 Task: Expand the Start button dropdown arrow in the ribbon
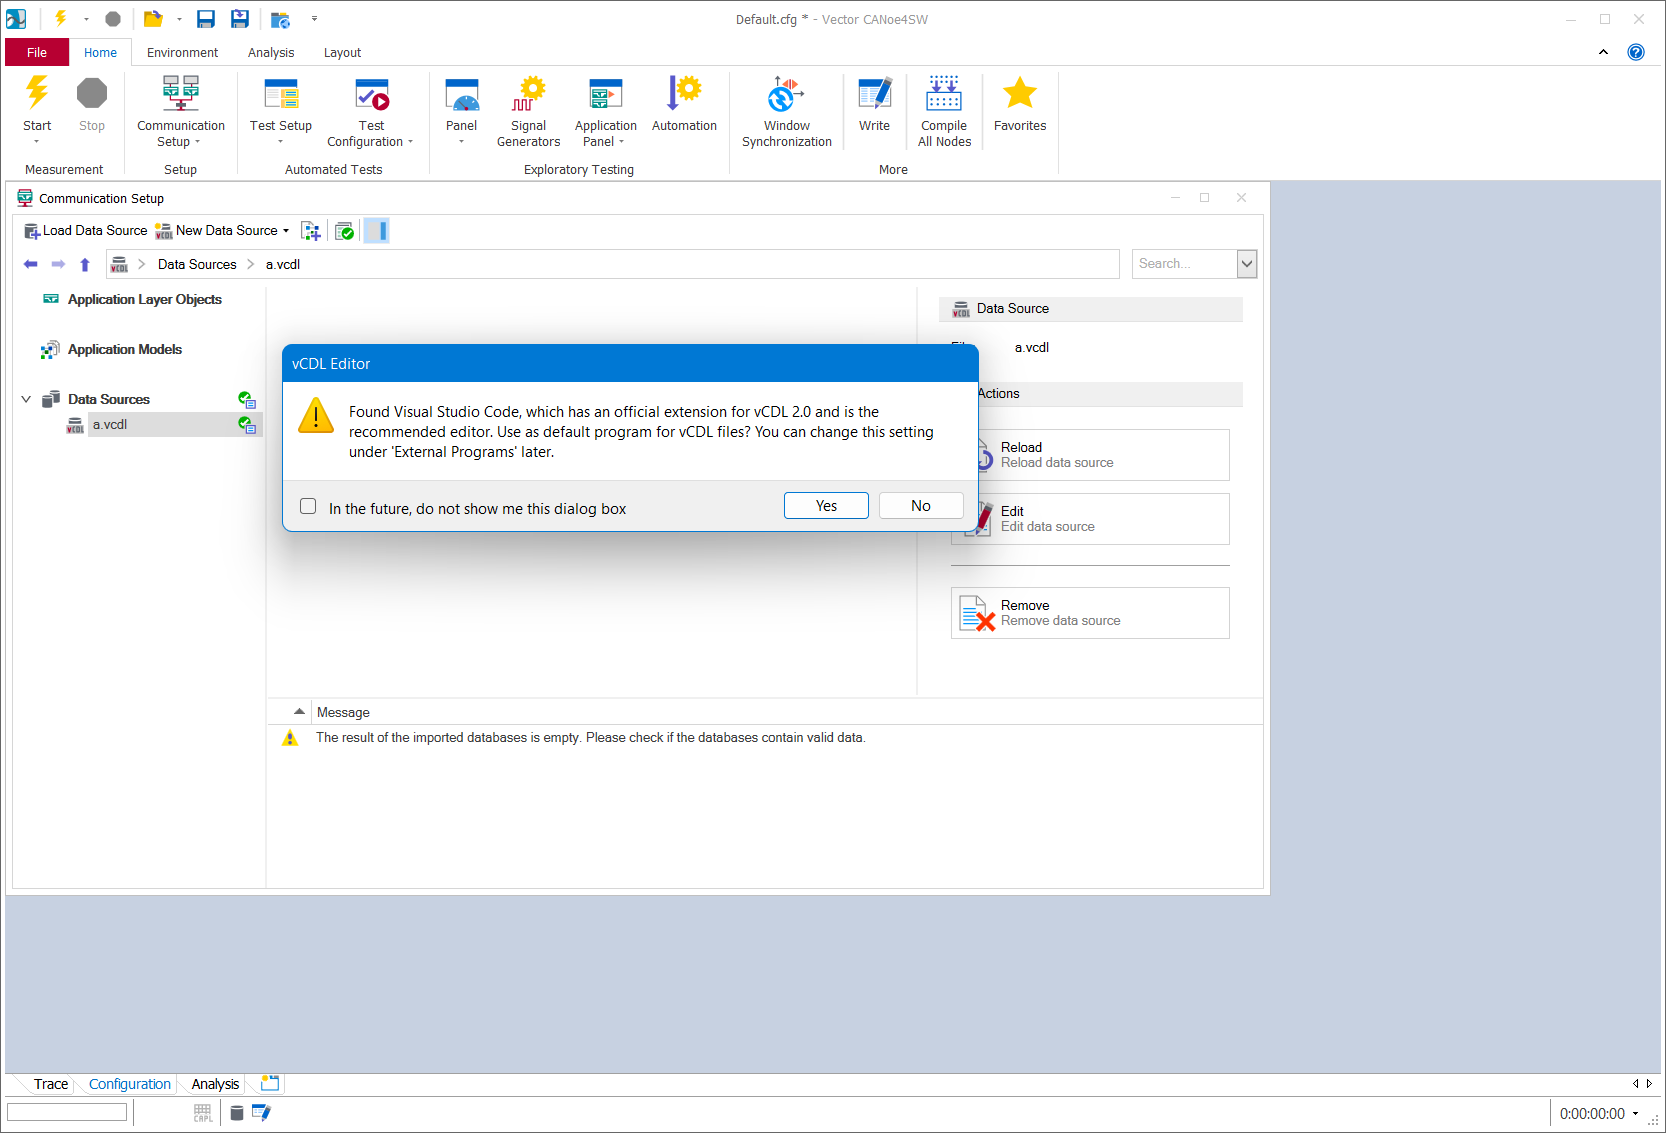pos(37,142)
